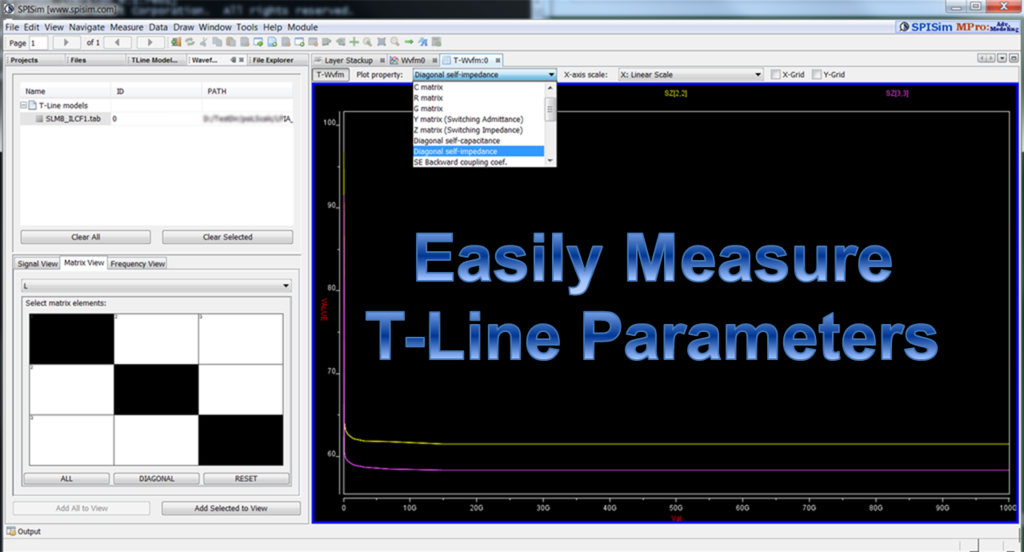Click Add Selected to View button
Viewport: 1024px width, 552px height.
230,508
